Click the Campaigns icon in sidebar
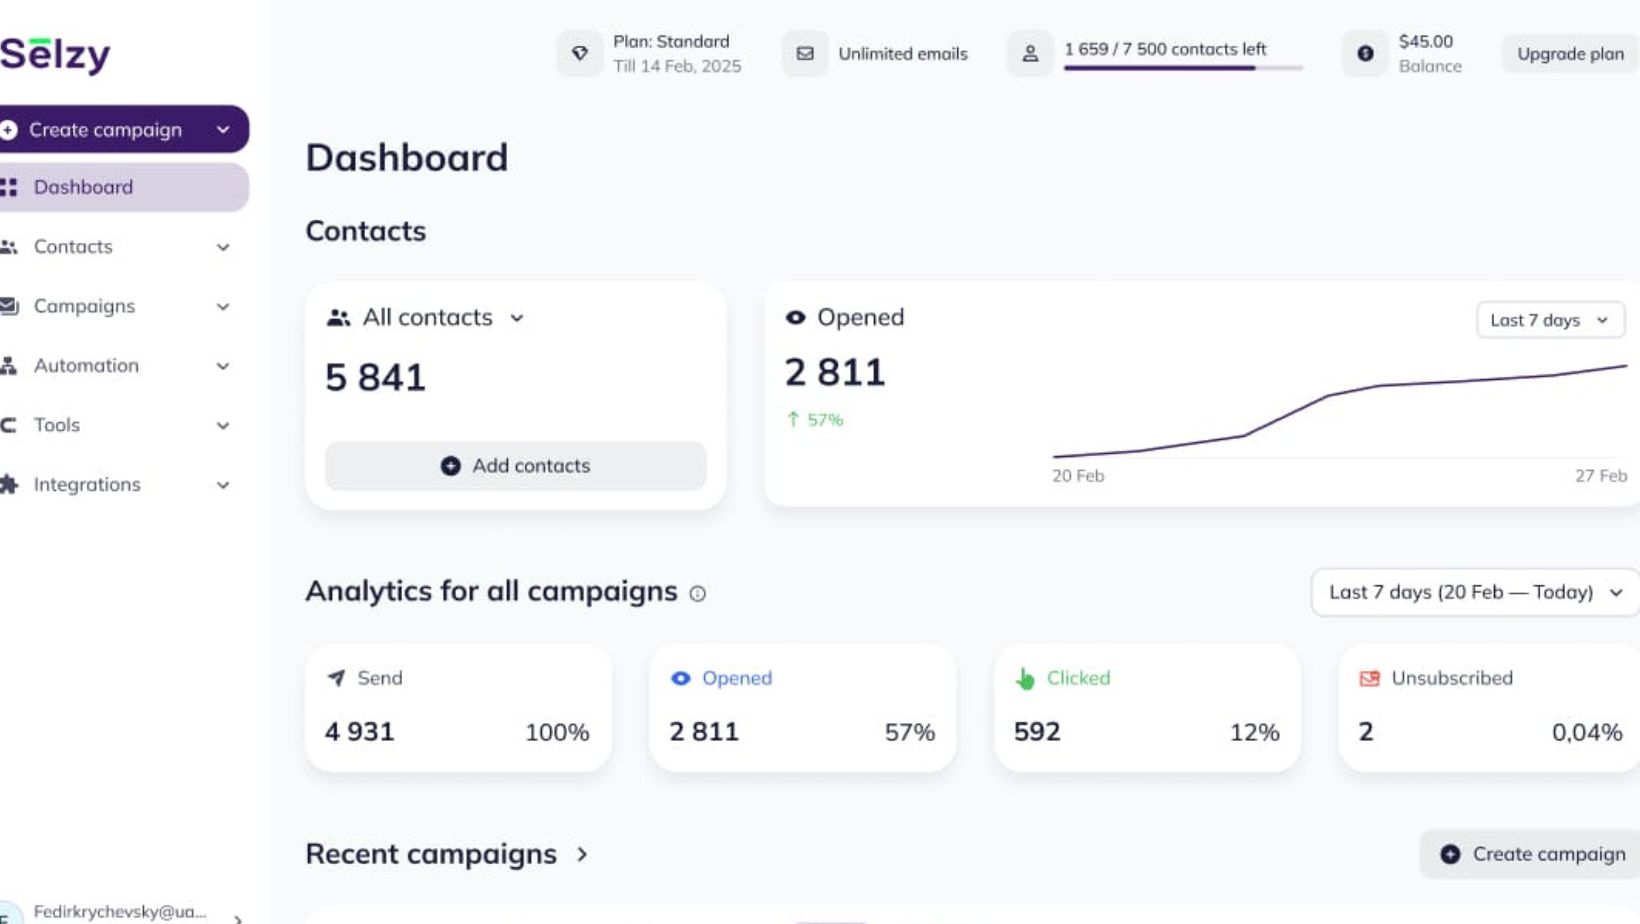Viewport: 1640px width, 924px height. pos(9,306)
